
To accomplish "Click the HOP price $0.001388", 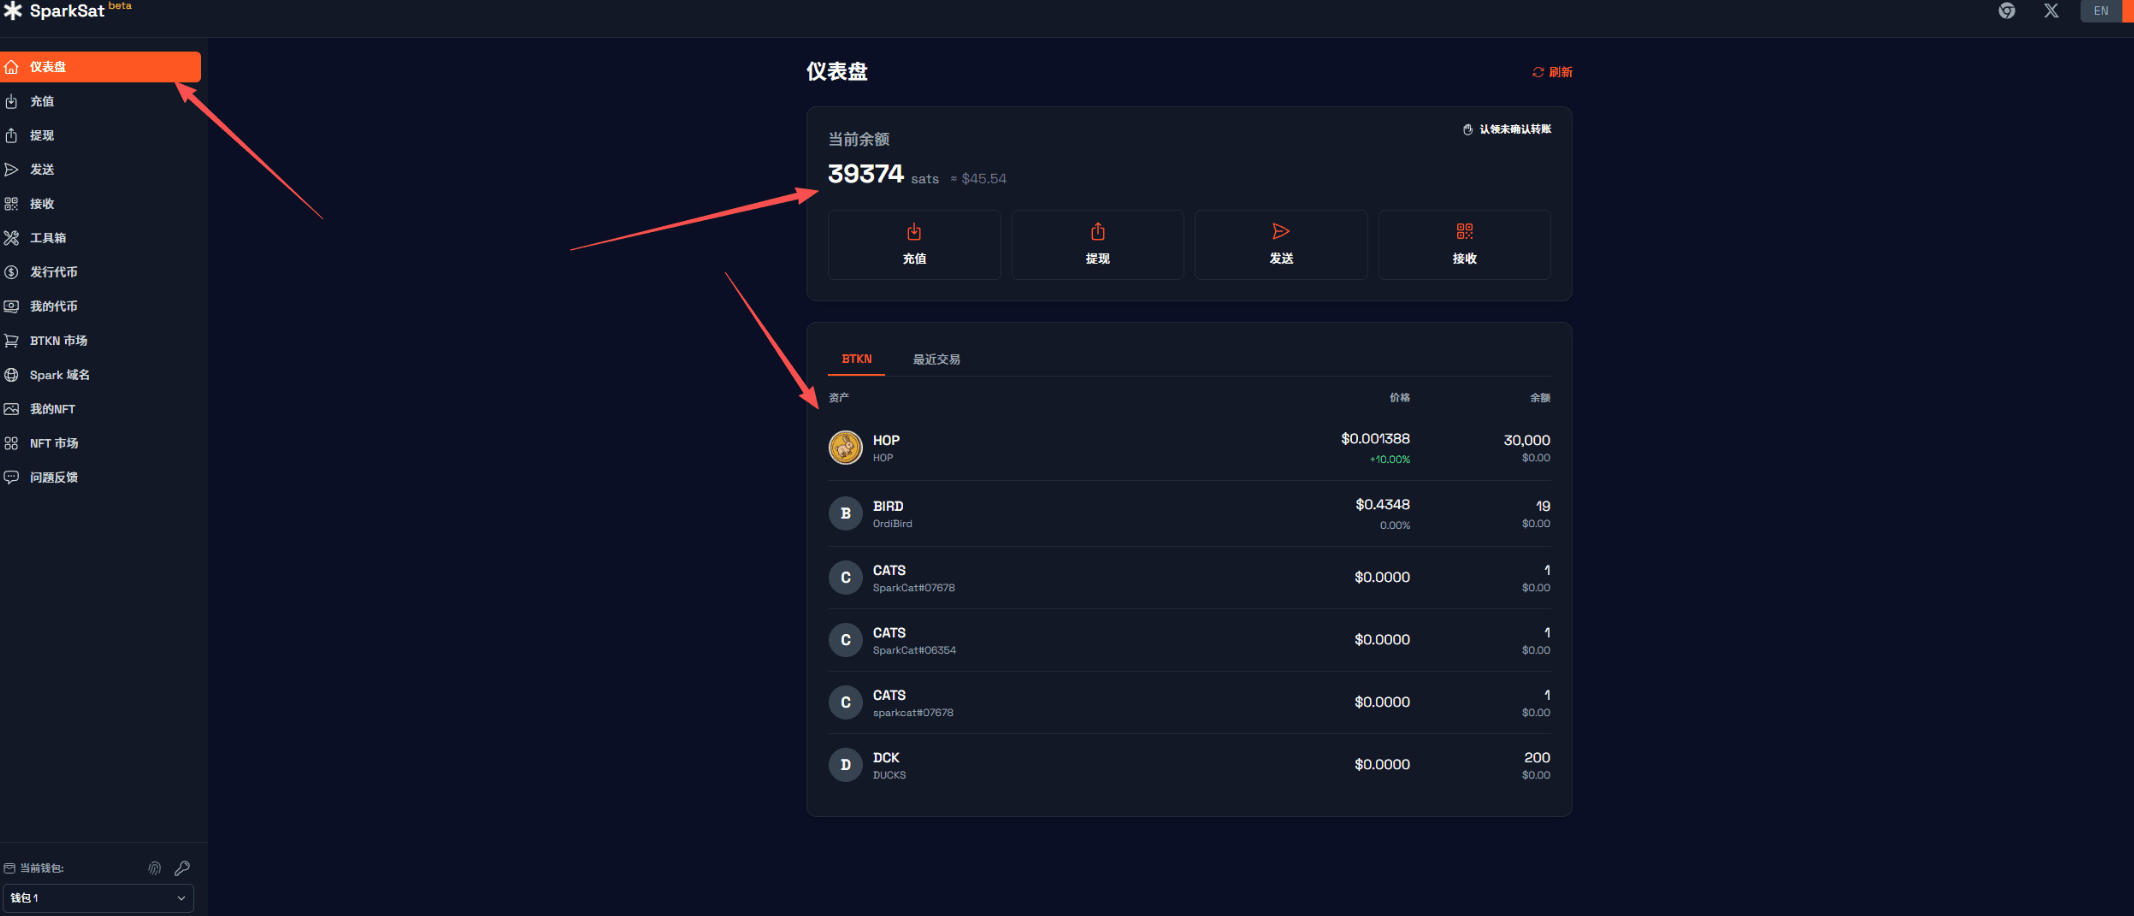I will click(x=1375, y=439).
